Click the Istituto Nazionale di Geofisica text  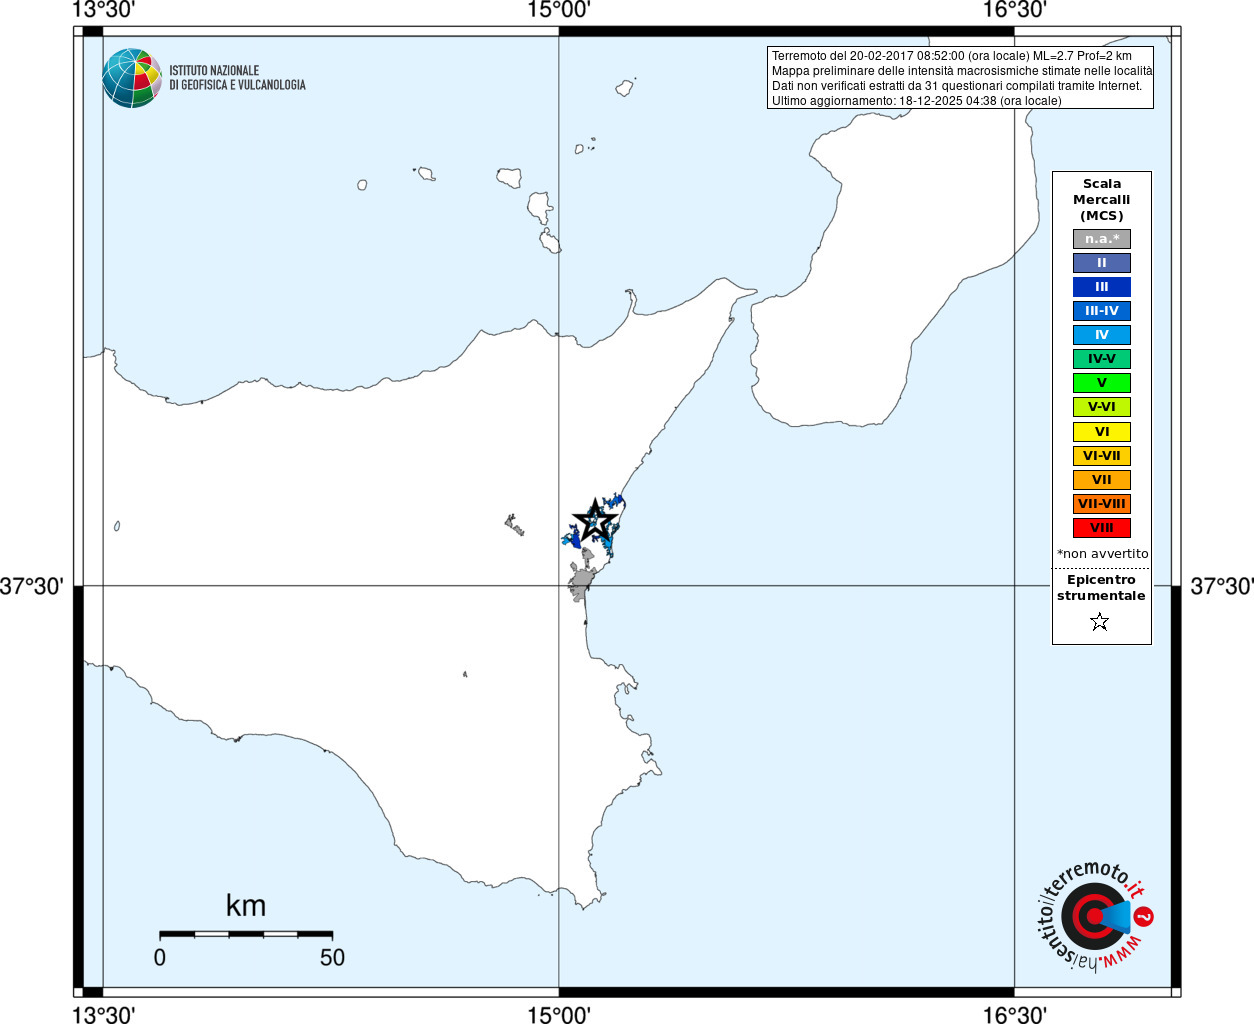(x=237, y=78)
